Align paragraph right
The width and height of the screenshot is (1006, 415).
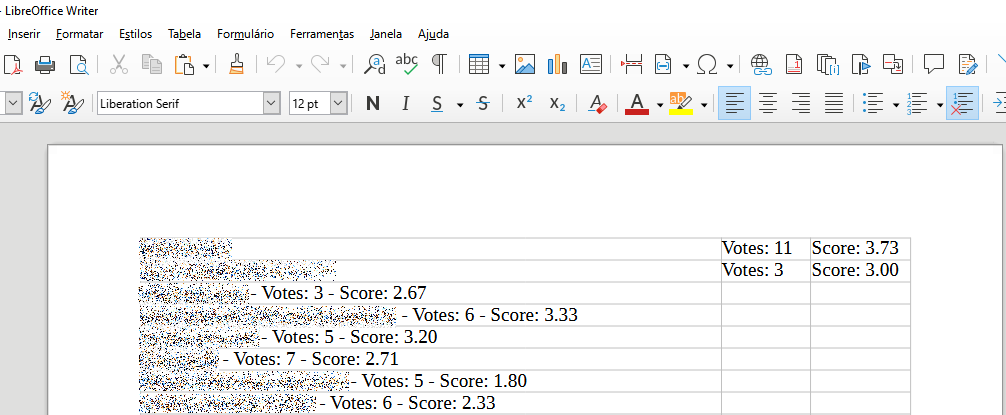tap(801, 103)
